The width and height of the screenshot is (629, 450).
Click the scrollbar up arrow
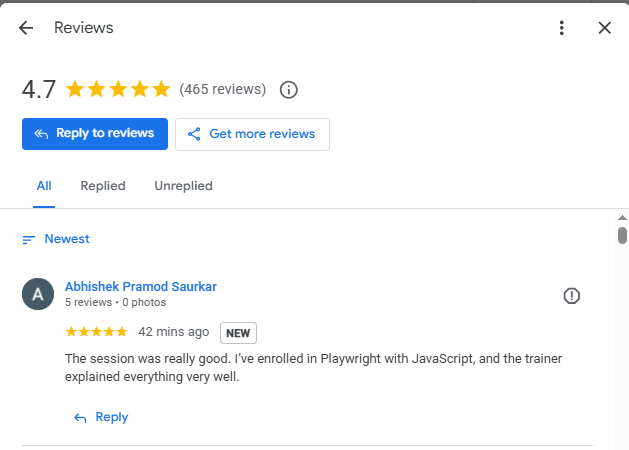click(x=622, y=218)
